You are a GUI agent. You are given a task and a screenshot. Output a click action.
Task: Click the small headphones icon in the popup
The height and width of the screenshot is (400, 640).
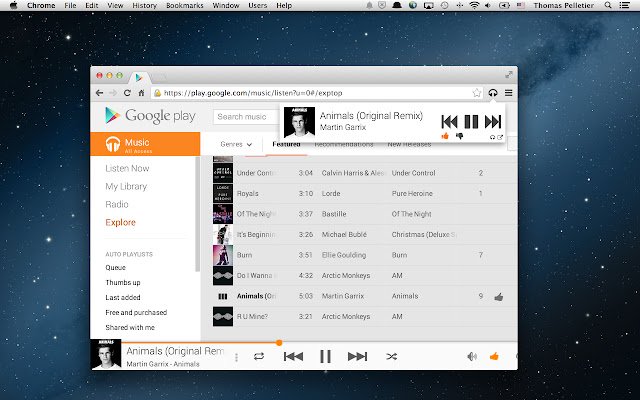point(492,137)
